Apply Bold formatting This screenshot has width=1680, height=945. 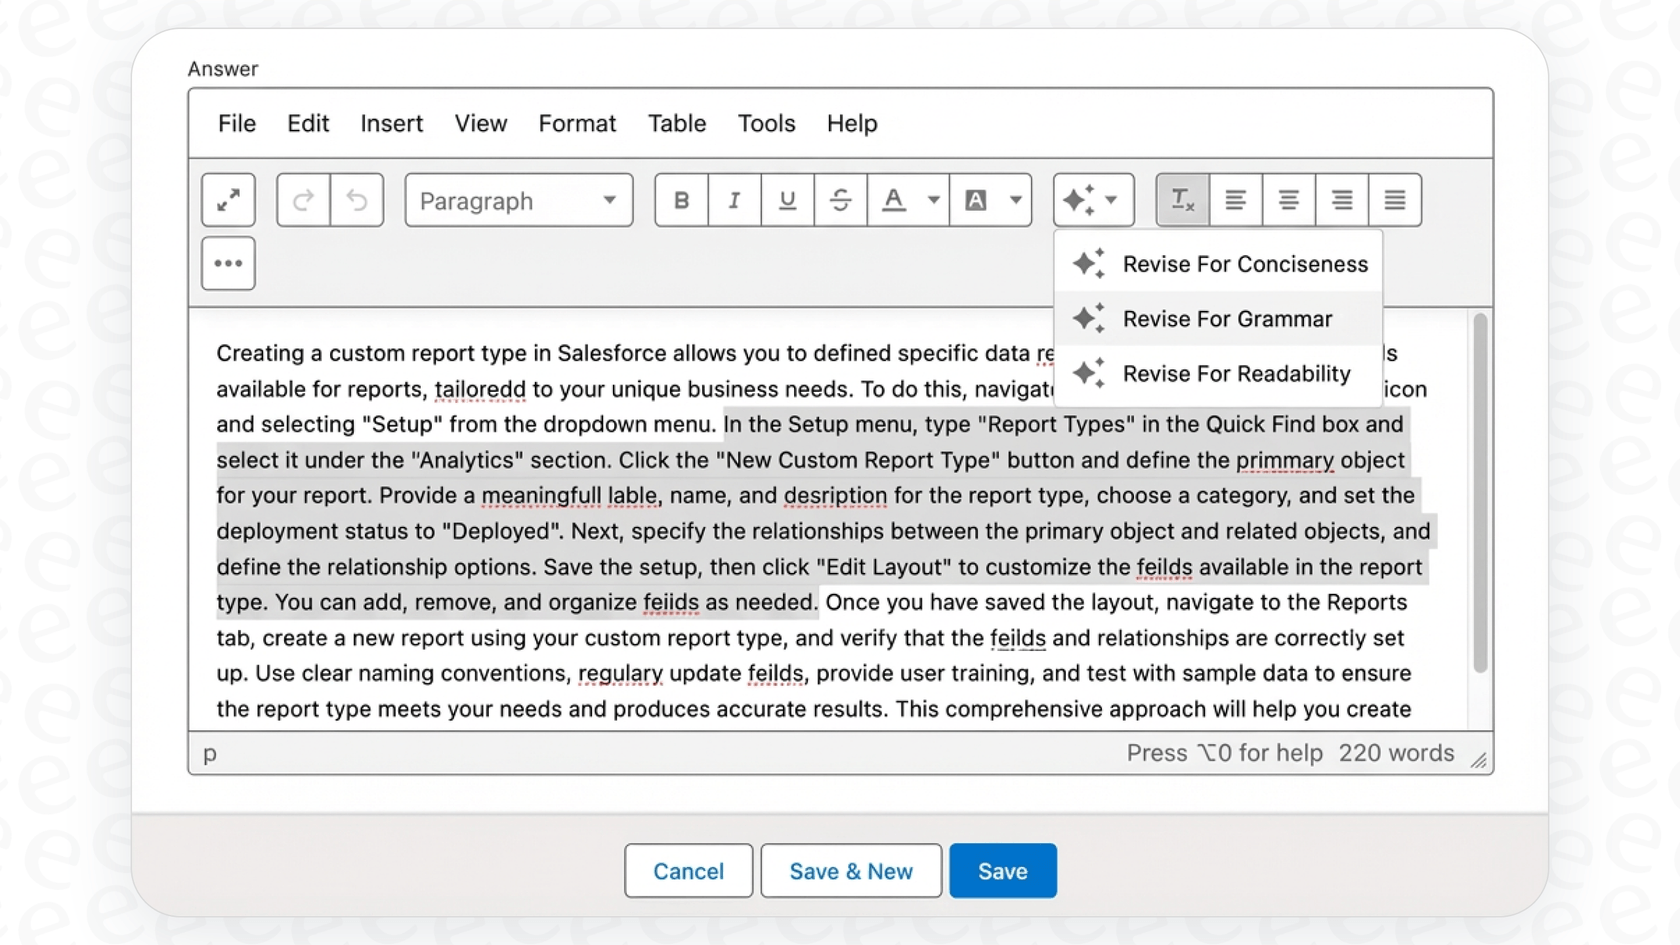[681, 200]
